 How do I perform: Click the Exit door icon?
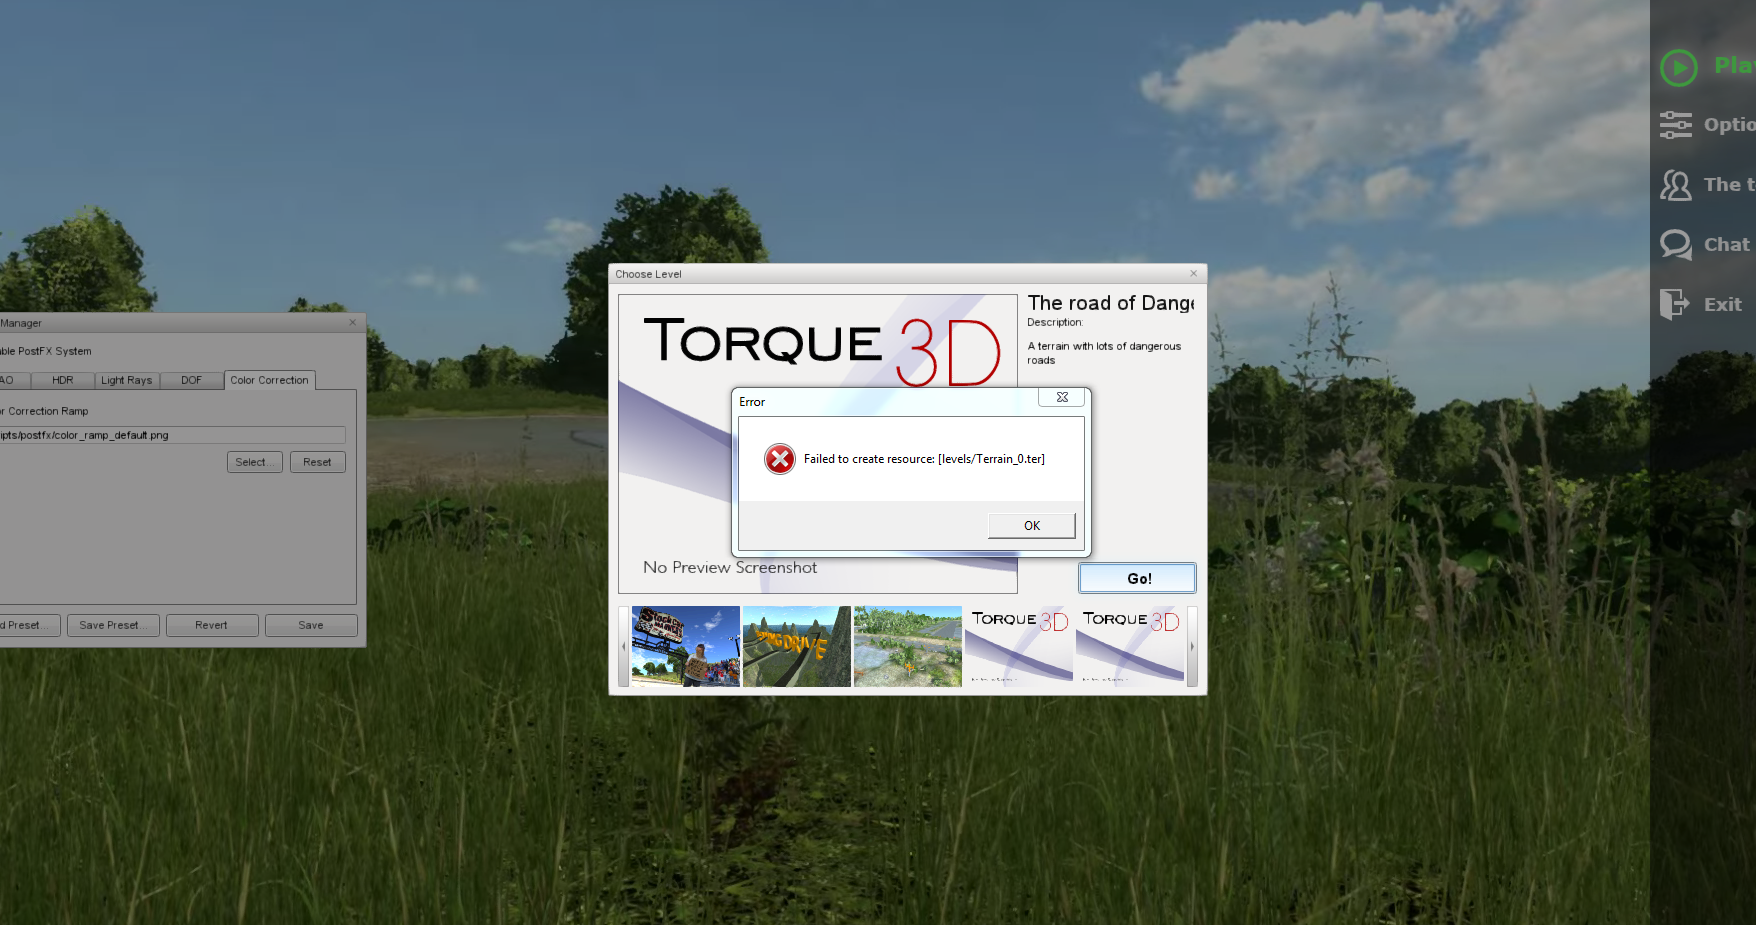1674,304
